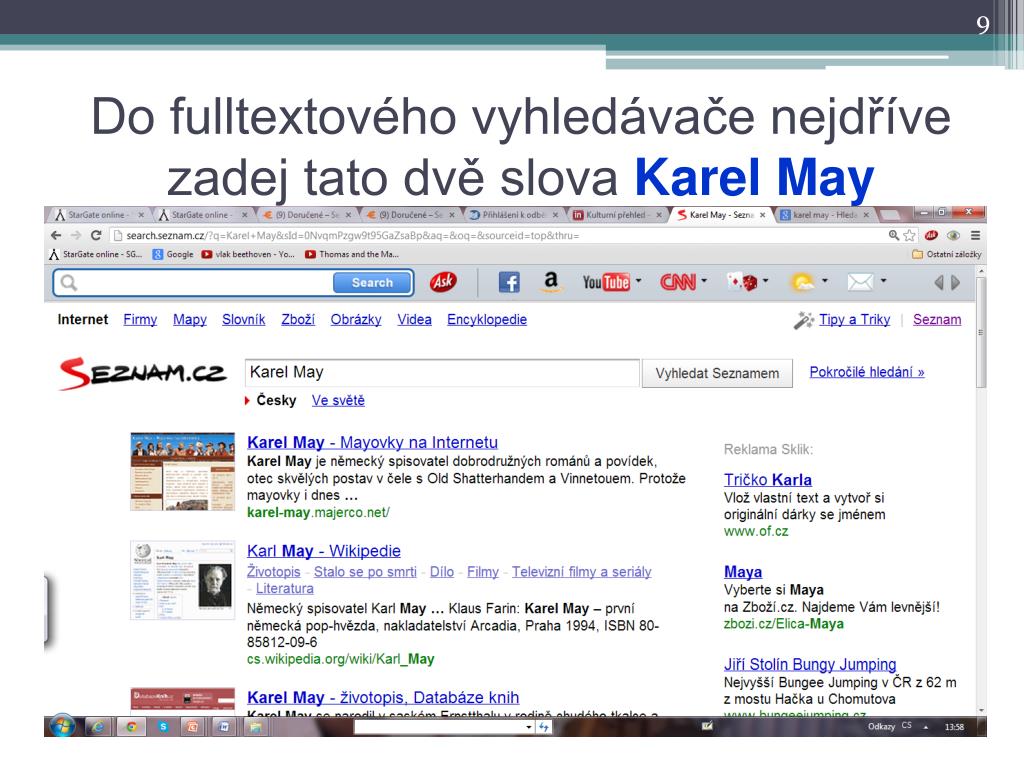Expand the mail toolbar dropdown arrow

pyautogui.click(x=883, y=281)
